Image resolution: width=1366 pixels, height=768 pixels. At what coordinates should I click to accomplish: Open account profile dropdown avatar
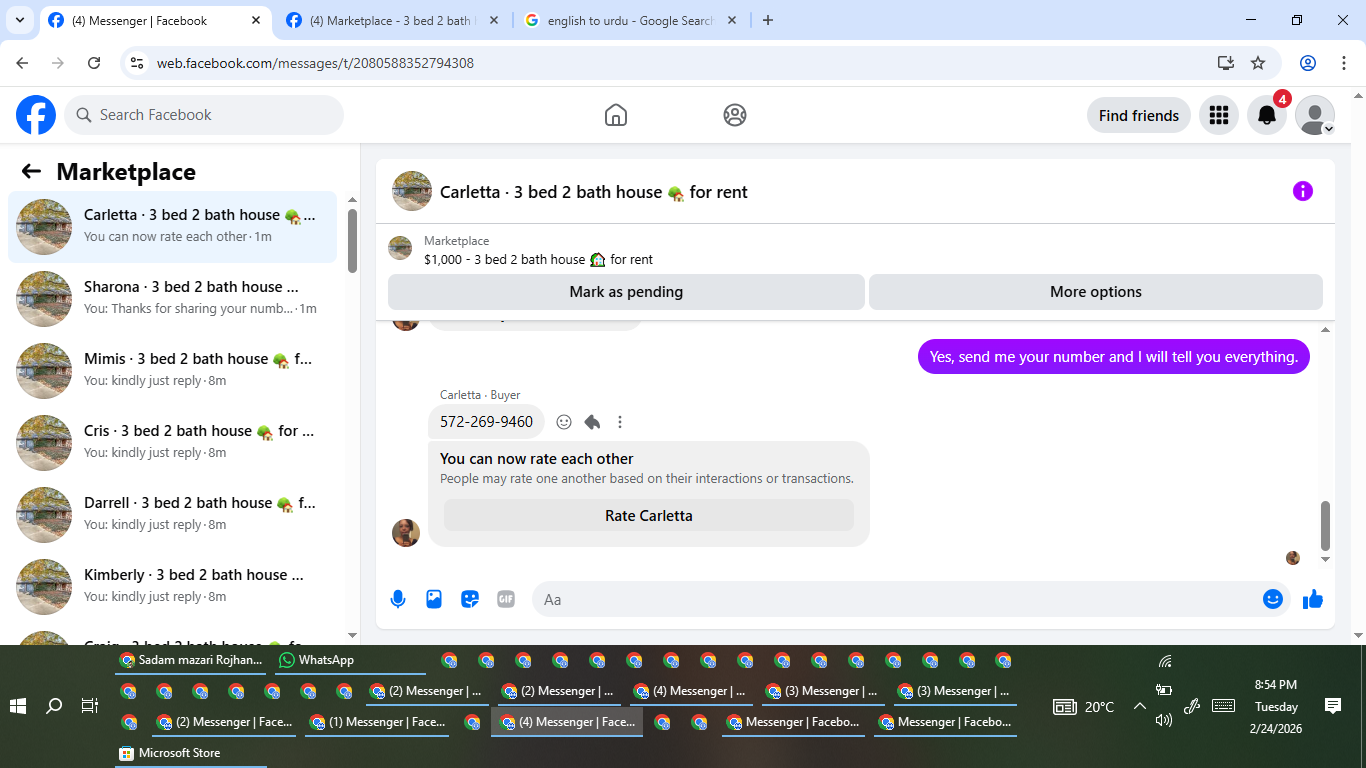coord(1315,115)
